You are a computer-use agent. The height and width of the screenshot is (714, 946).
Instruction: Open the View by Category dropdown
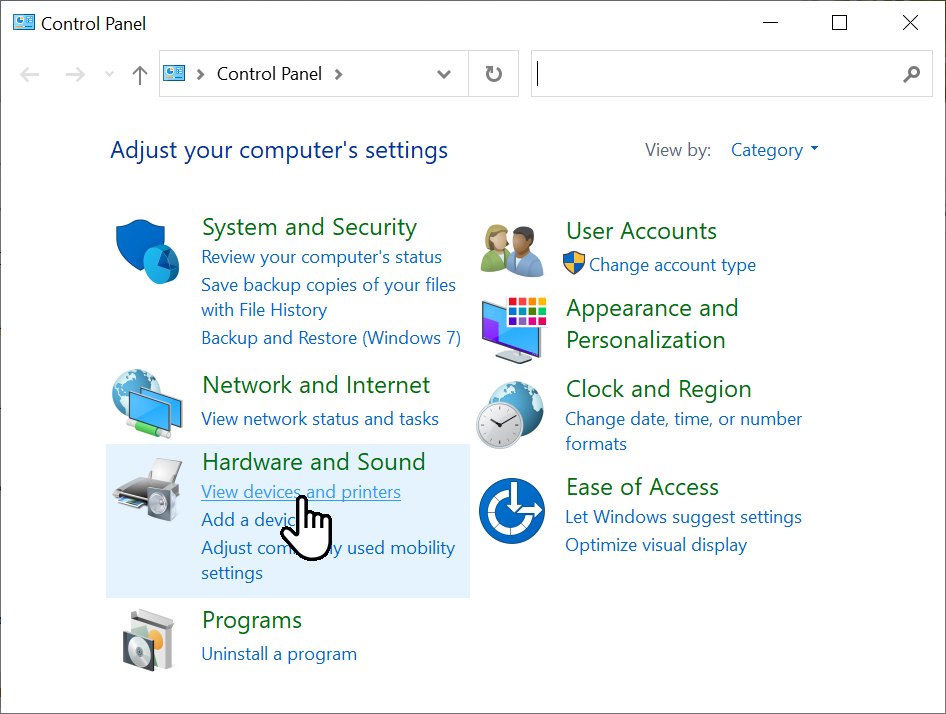pos(774,150)
